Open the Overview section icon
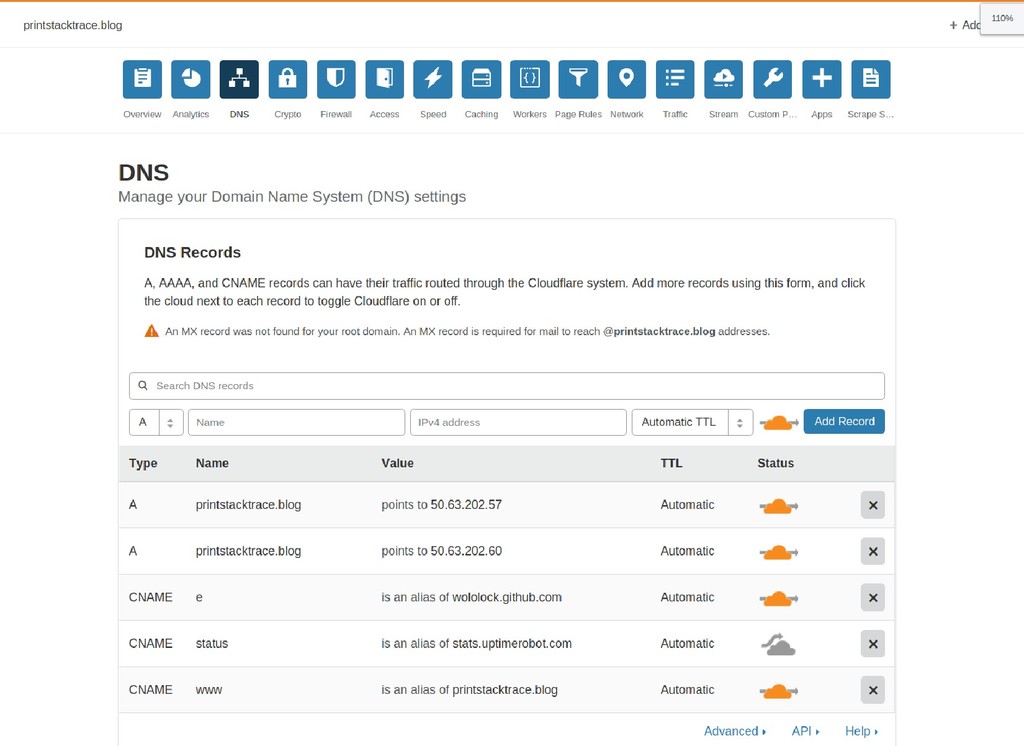The width and height of the screenshot is (1024, 746). click(x=142, y=79)
